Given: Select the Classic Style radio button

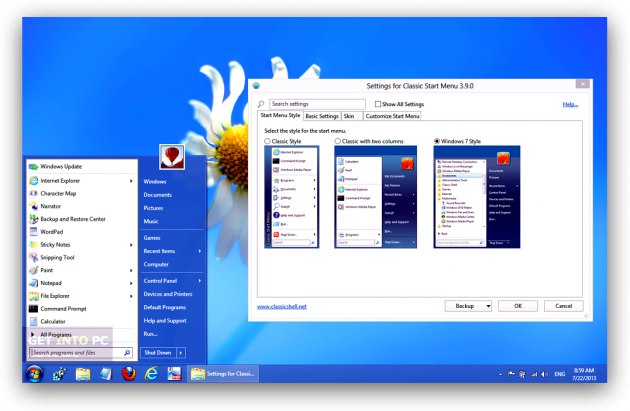Looking at the screenshot, I should click(267, 141).
